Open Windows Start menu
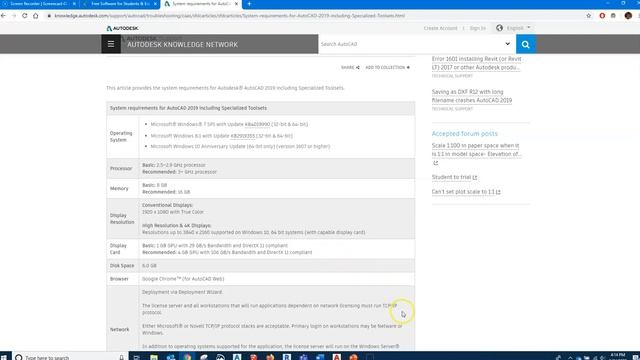The image size is (640, 360). pyautogui.click(x=4, y=357)
